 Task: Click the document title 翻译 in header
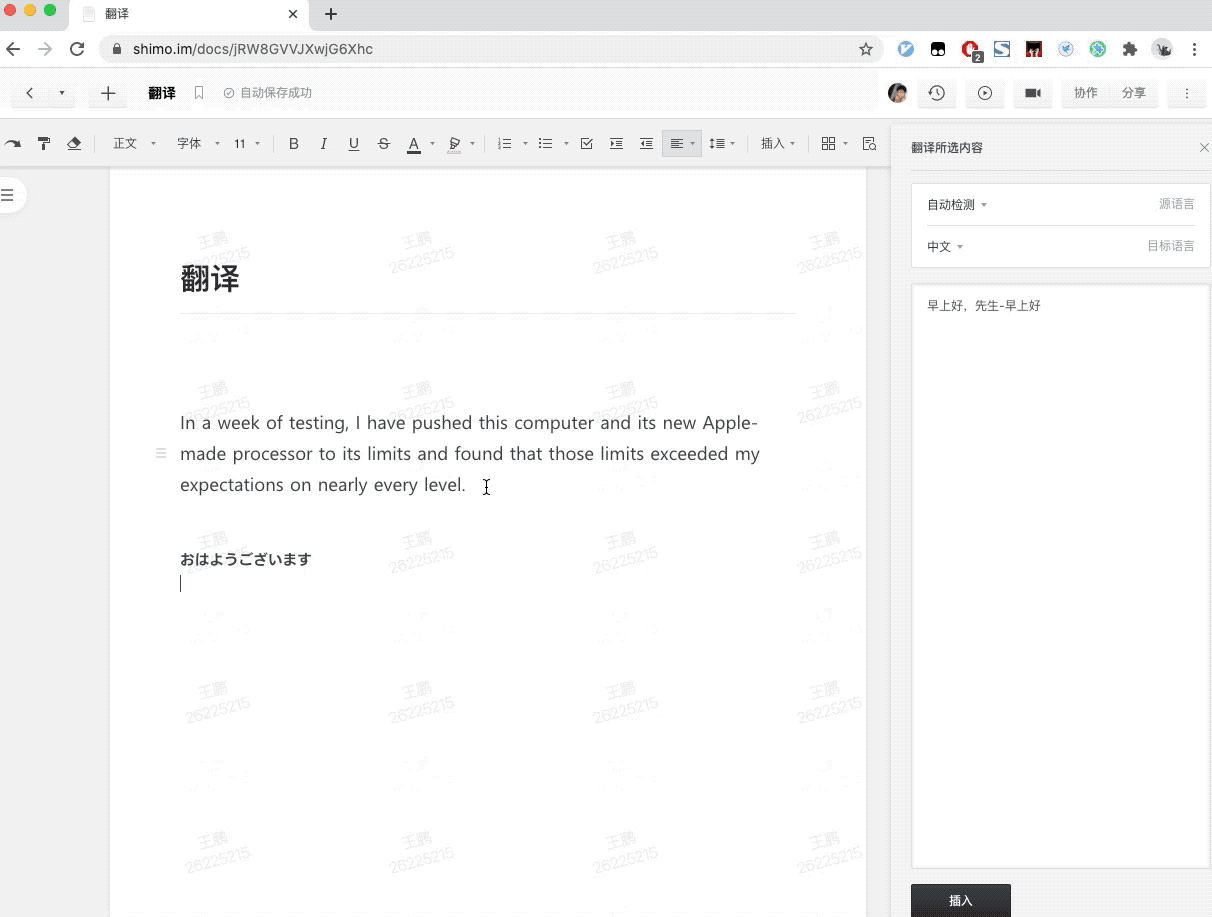point(162,93)
